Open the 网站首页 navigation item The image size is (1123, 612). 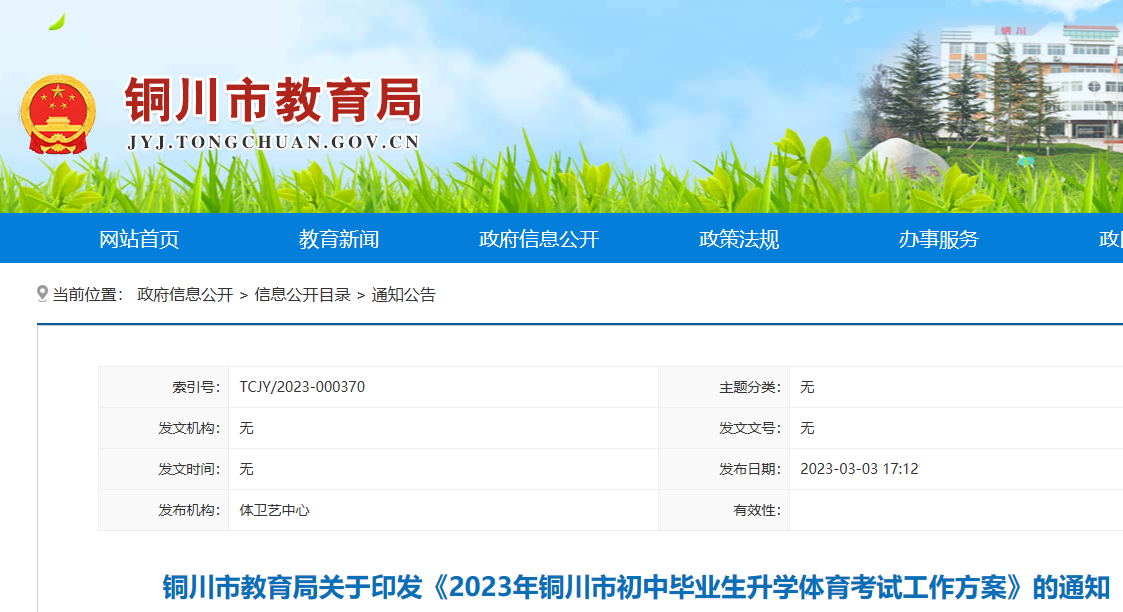pos(139,239)
